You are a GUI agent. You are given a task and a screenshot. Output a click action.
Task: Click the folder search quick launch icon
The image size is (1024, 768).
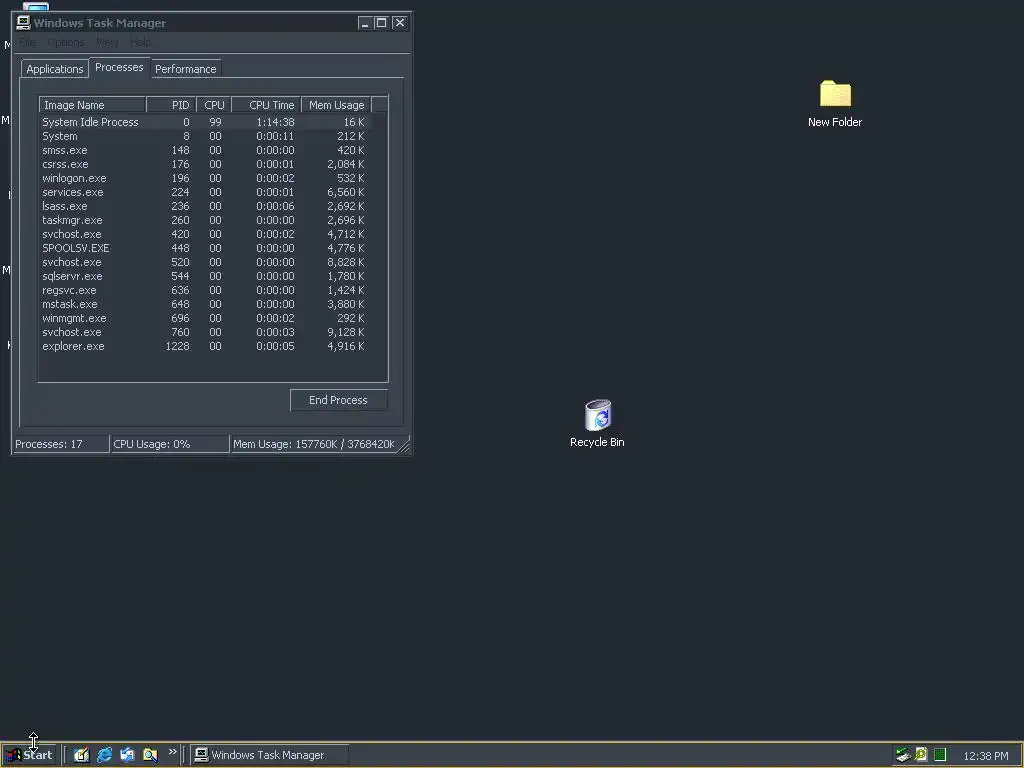click(150, 755)
